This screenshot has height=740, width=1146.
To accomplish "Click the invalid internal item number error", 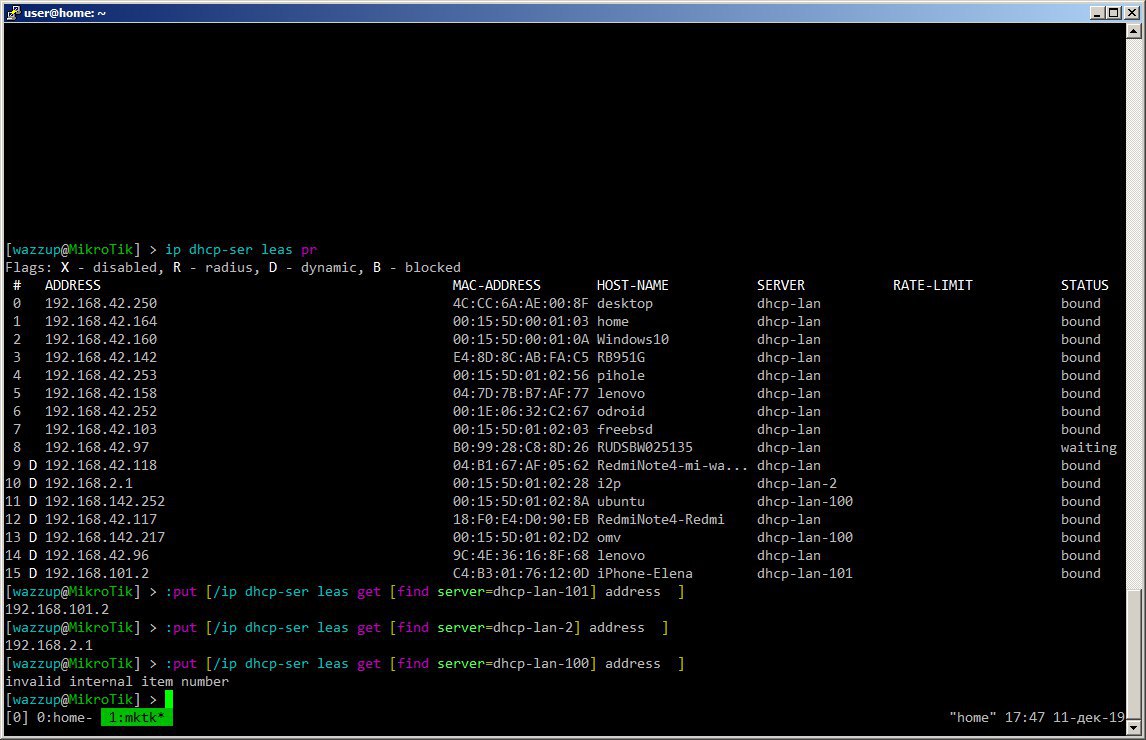I will 117,682.
